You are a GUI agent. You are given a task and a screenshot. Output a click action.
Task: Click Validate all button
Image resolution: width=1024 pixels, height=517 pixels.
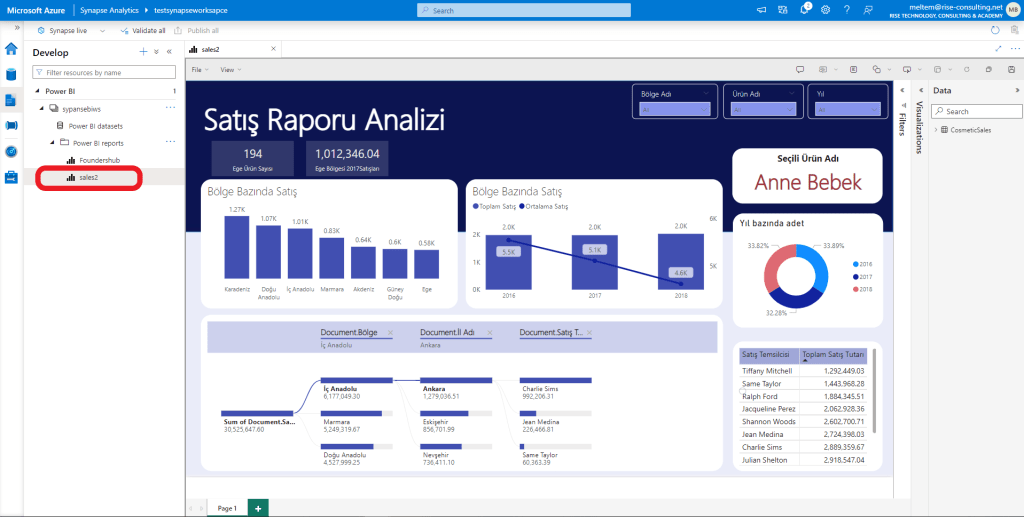click(142, 31)
